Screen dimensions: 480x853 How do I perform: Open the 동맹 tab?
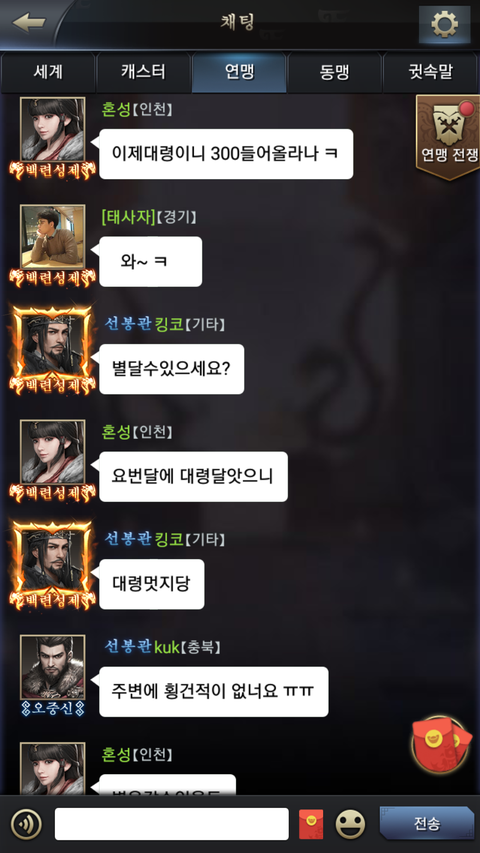334,72
